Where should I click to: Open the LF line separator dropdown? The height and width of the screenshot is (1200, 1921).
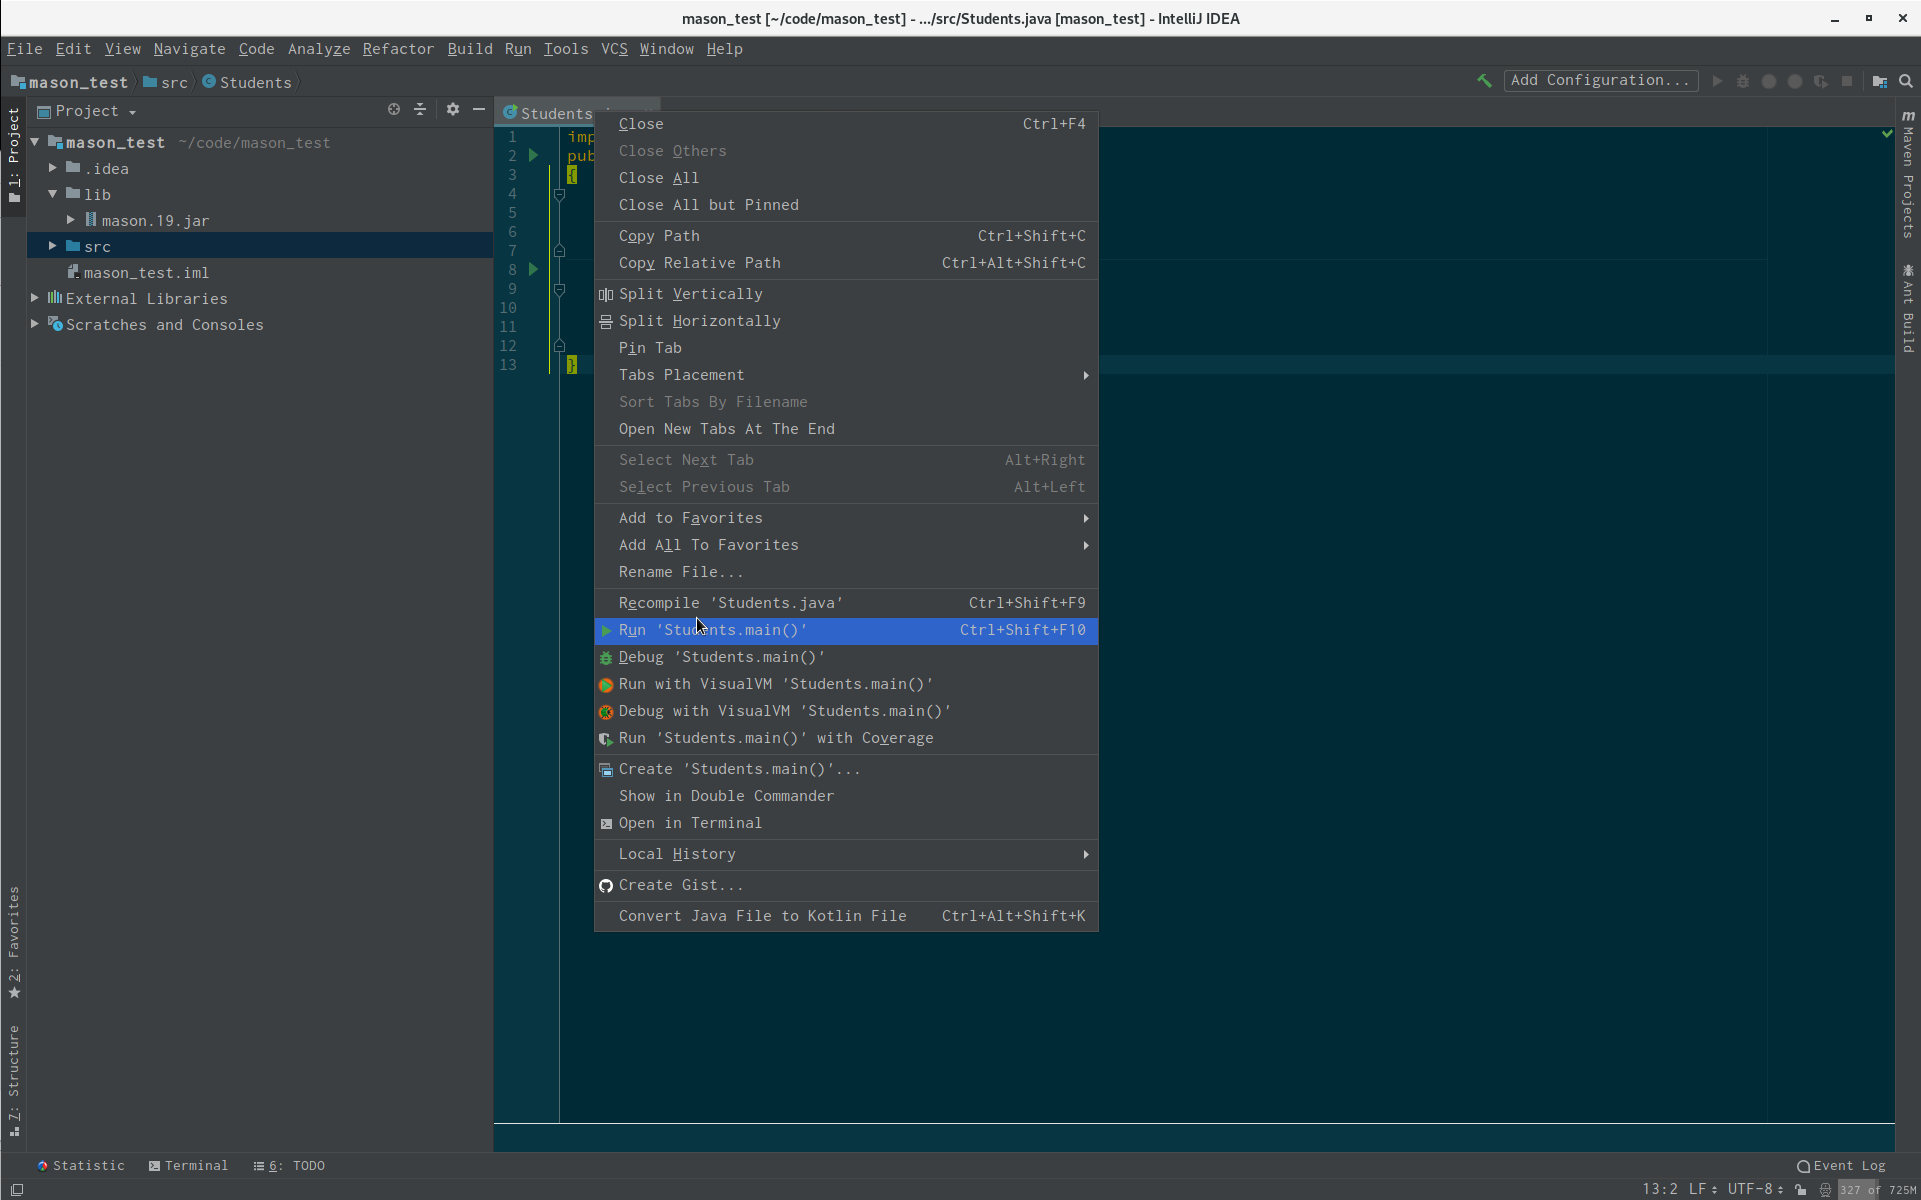[x=1703, y=1190]
